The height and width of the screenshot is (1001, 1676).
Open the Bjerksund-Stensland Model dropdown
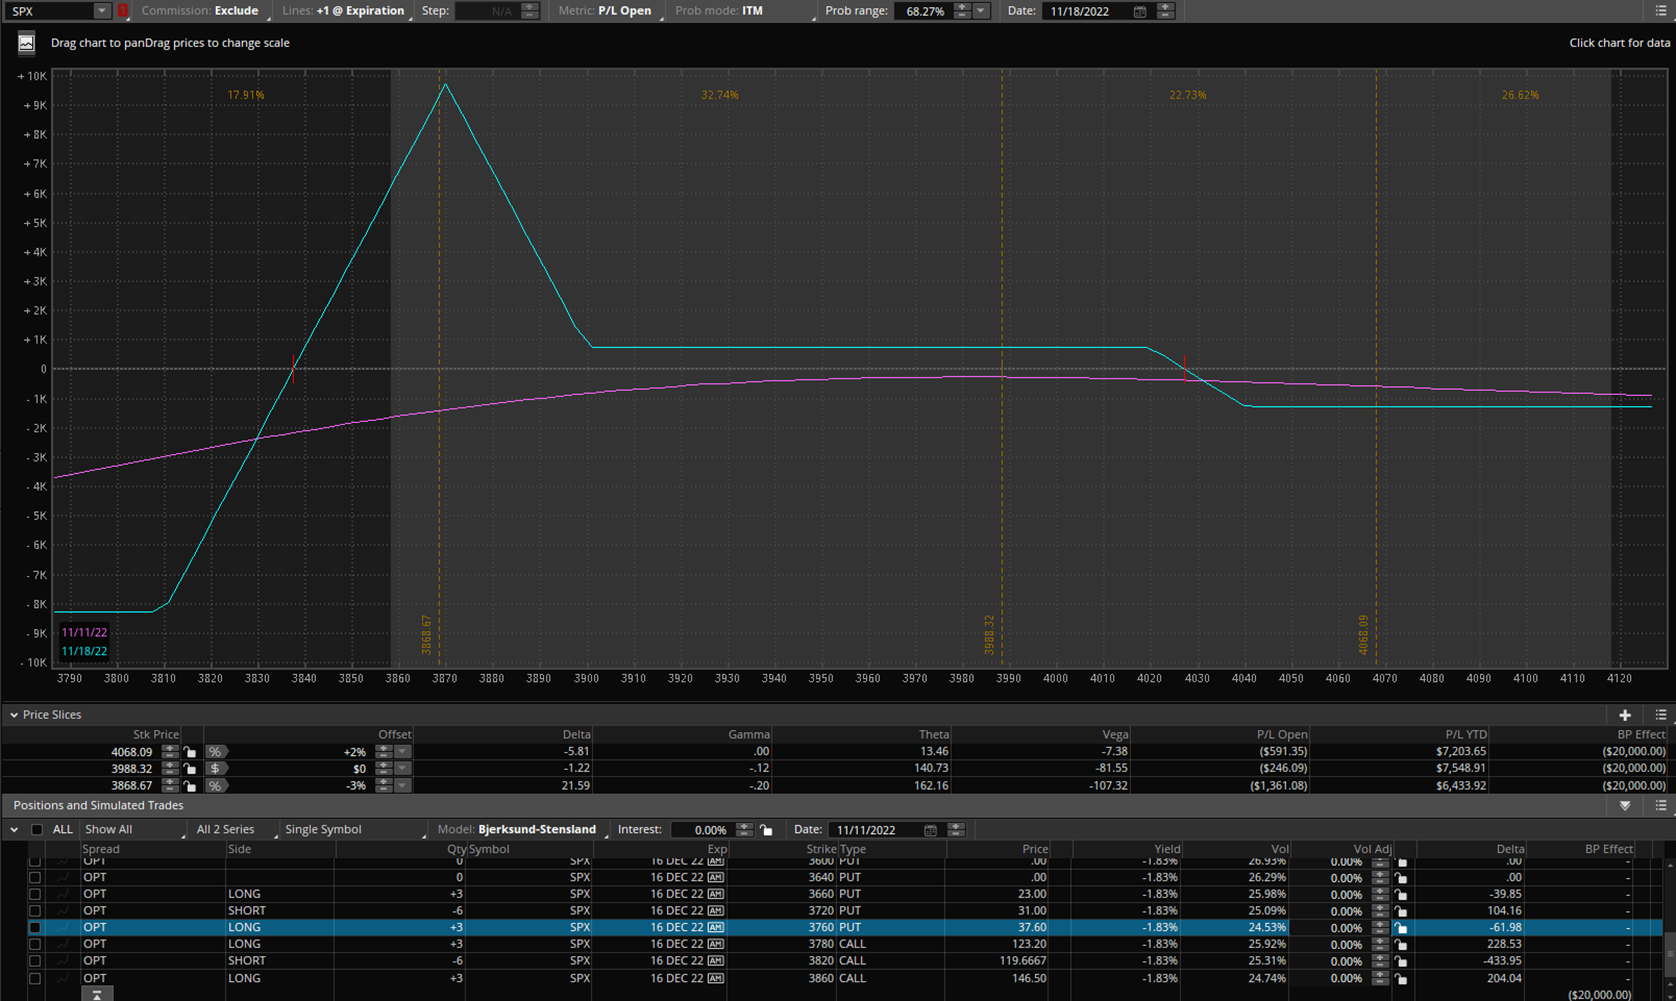coord(537,830)
